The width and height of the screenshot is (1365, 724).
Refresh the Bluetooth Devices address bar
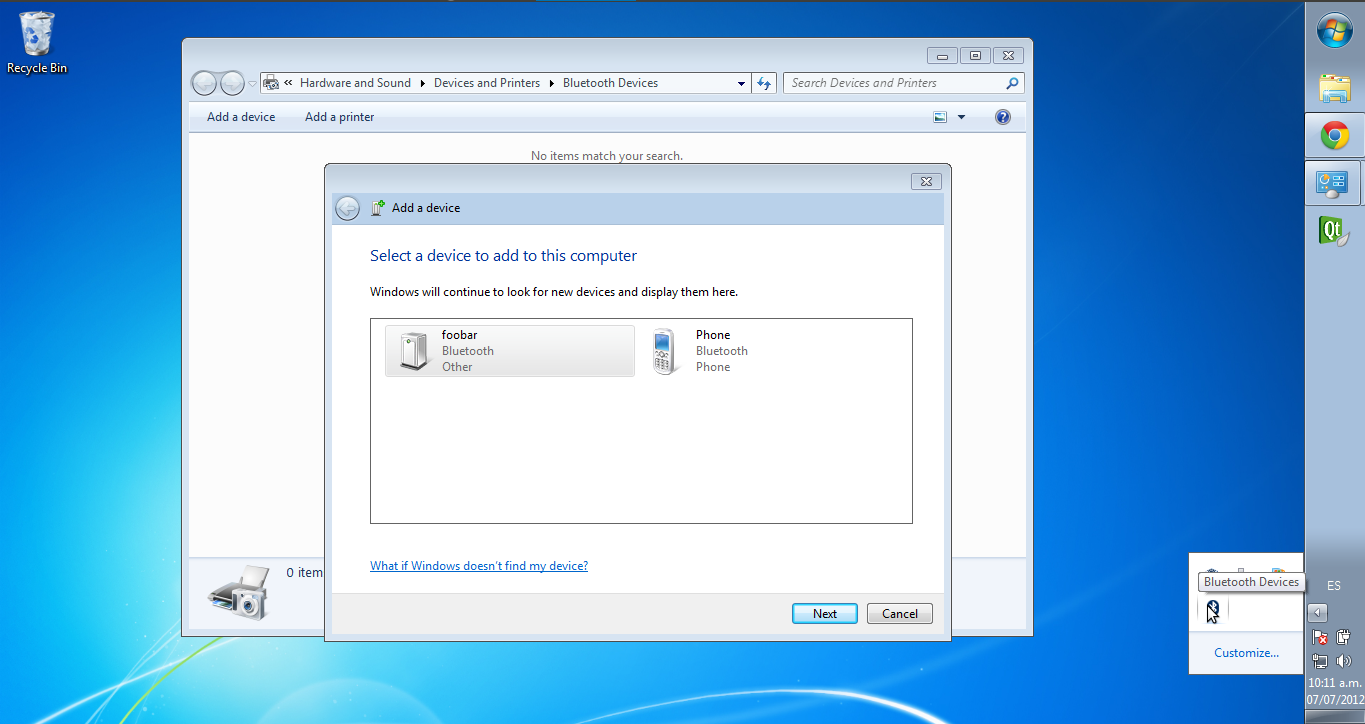(763, 82)
